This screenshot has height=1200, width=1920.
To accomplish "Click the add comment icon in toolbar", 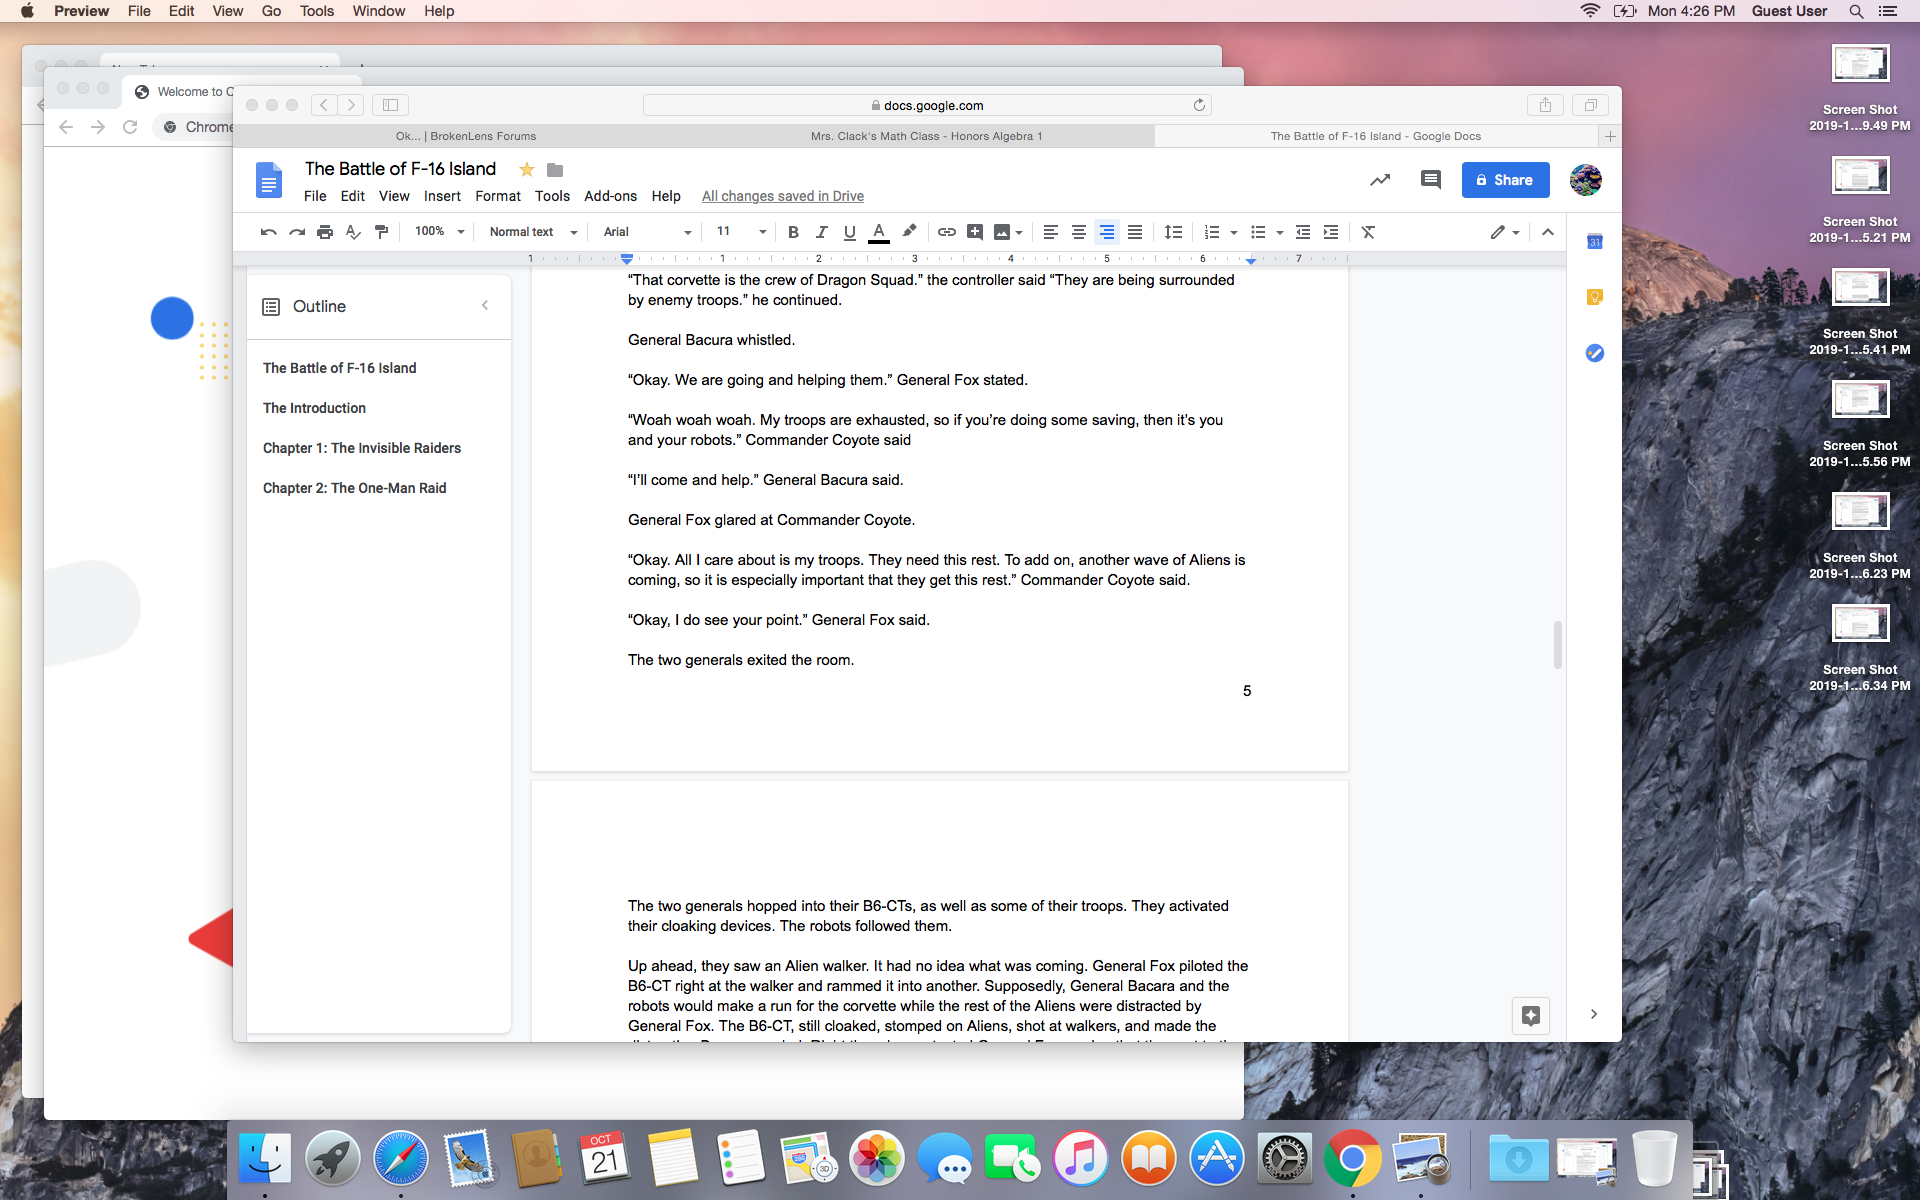I will 975,232.
